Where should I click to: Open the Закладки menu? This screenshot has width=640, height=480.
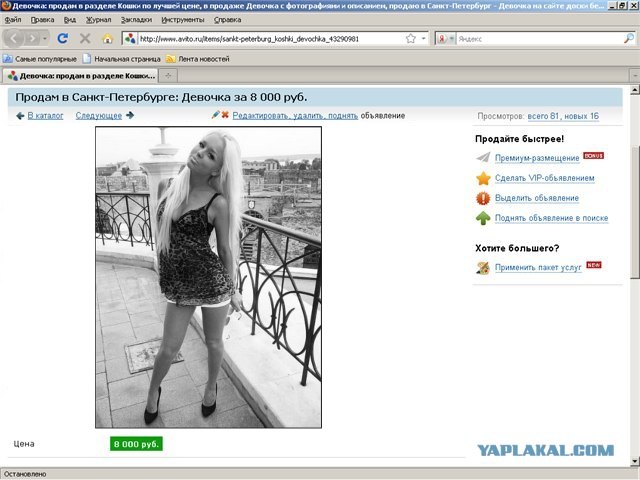pyautogui.click(x=136, y=20)
